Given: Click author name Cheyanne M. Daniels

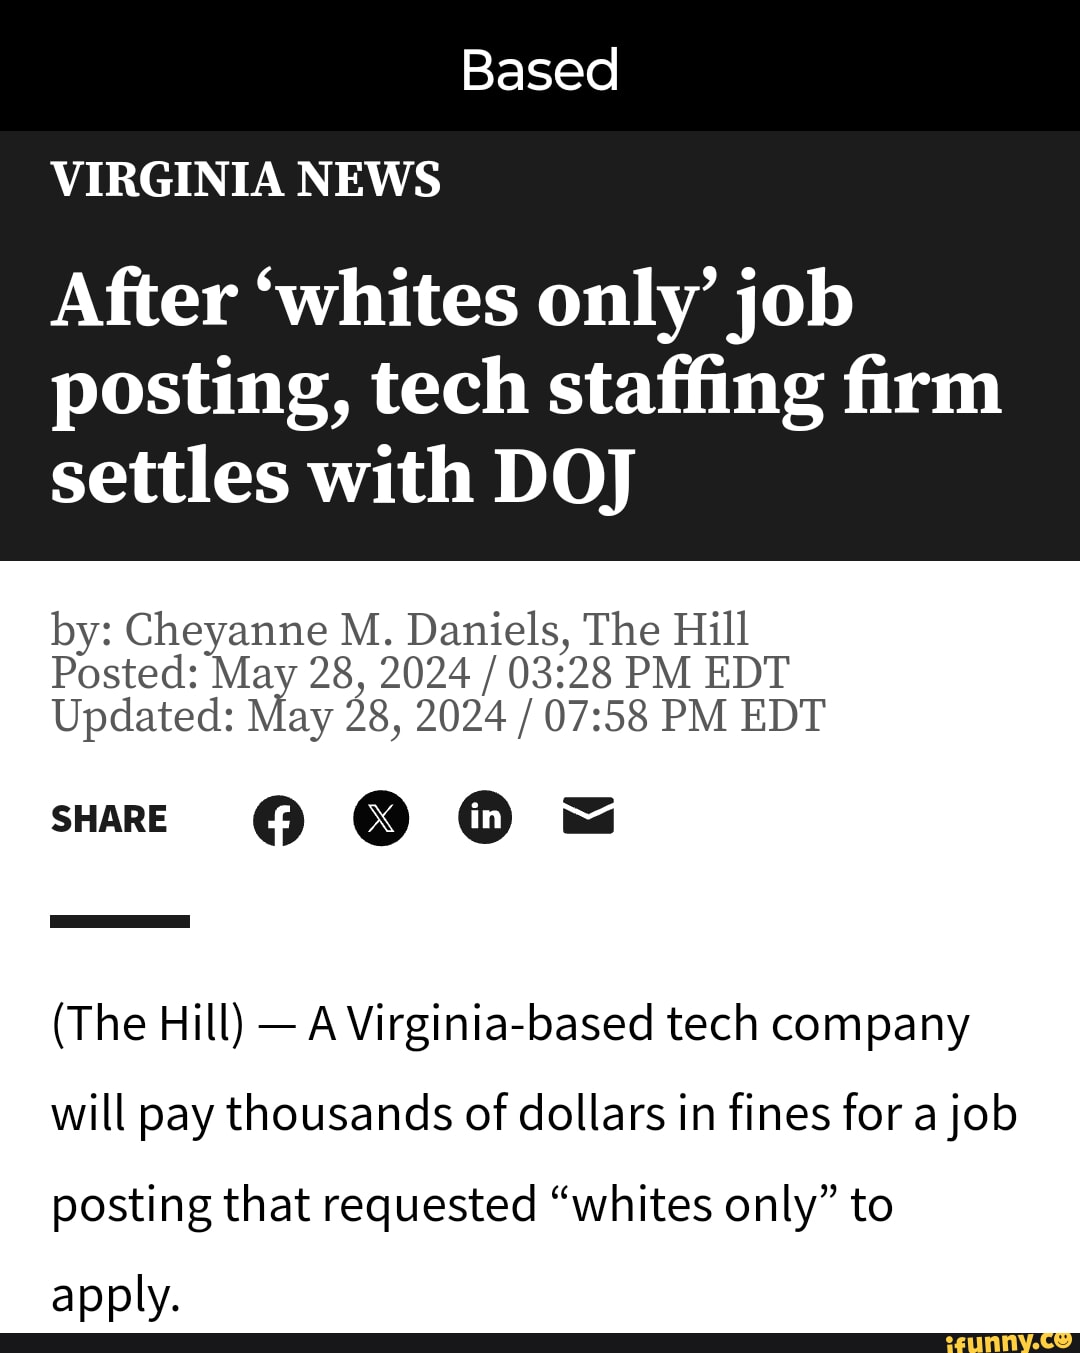Looking at the screenshot, I should coord(342,630).
